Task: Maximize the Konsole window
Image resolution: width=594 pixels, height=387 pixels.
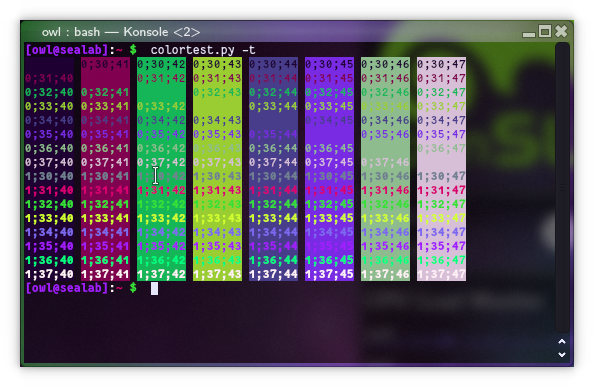Action: (545, 31)
